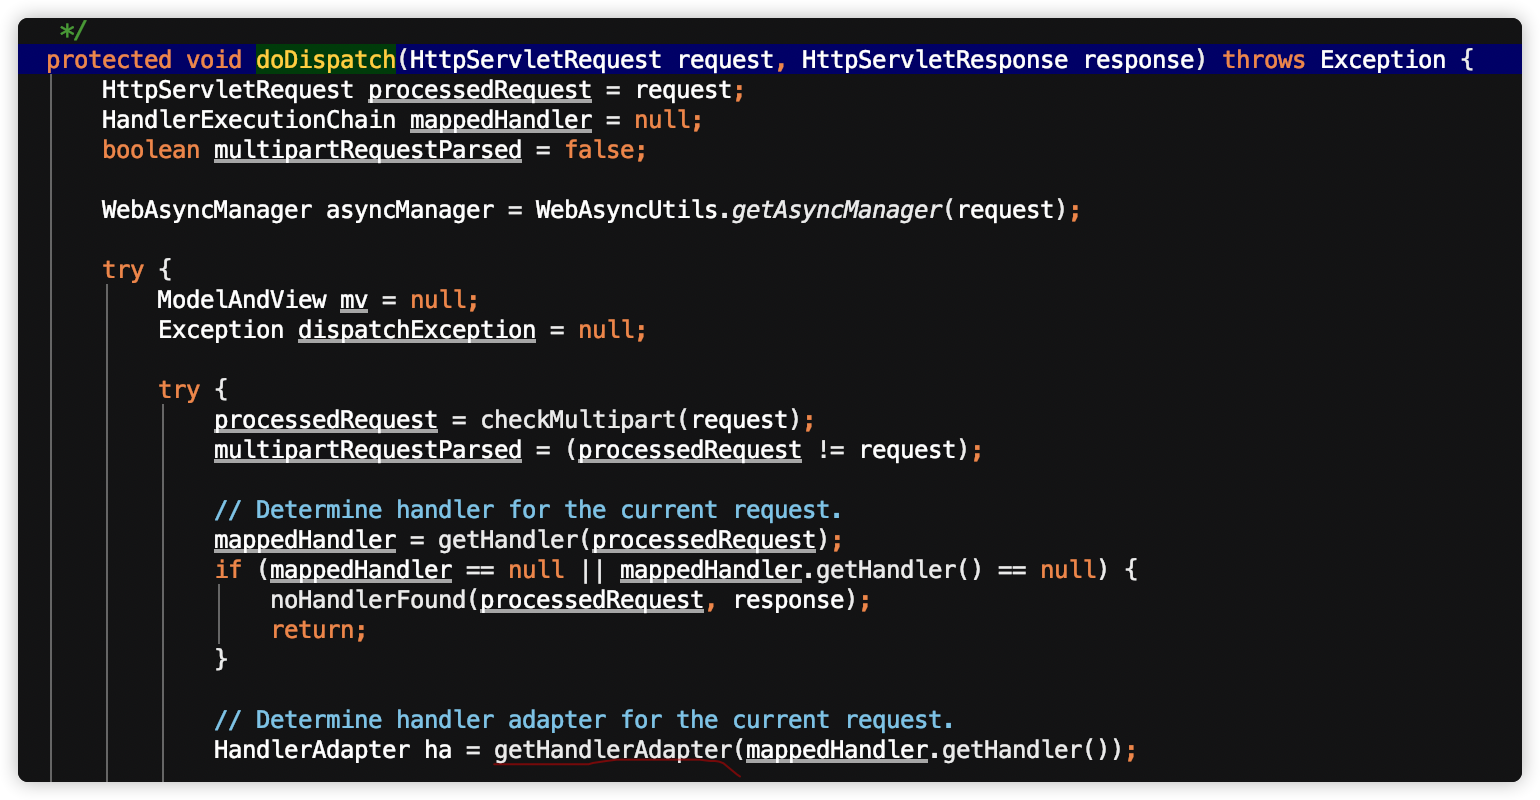Image resolution: width=1540 pixels, height=800 pixels.
Task: Click the 'getAsyncManager' italic method call
Action: click(x=837, y=210)
